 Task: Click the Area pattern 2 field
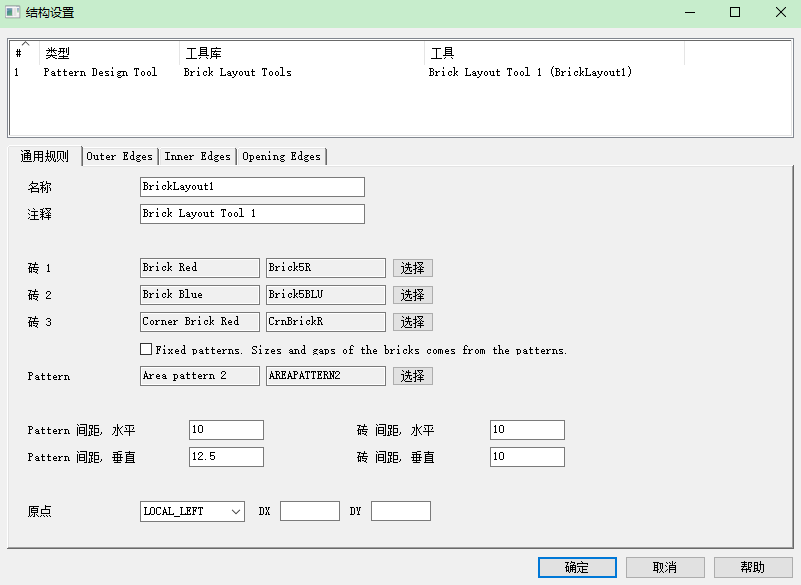tap(200, 376)
